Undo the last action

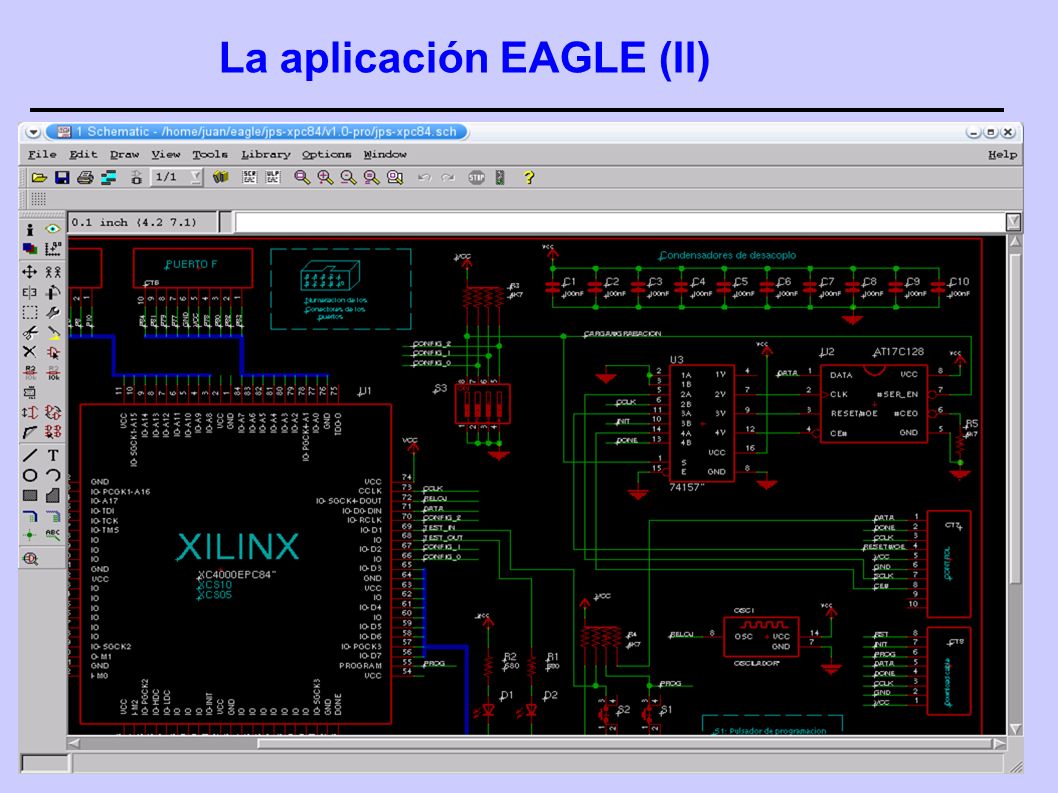point(424,177)
